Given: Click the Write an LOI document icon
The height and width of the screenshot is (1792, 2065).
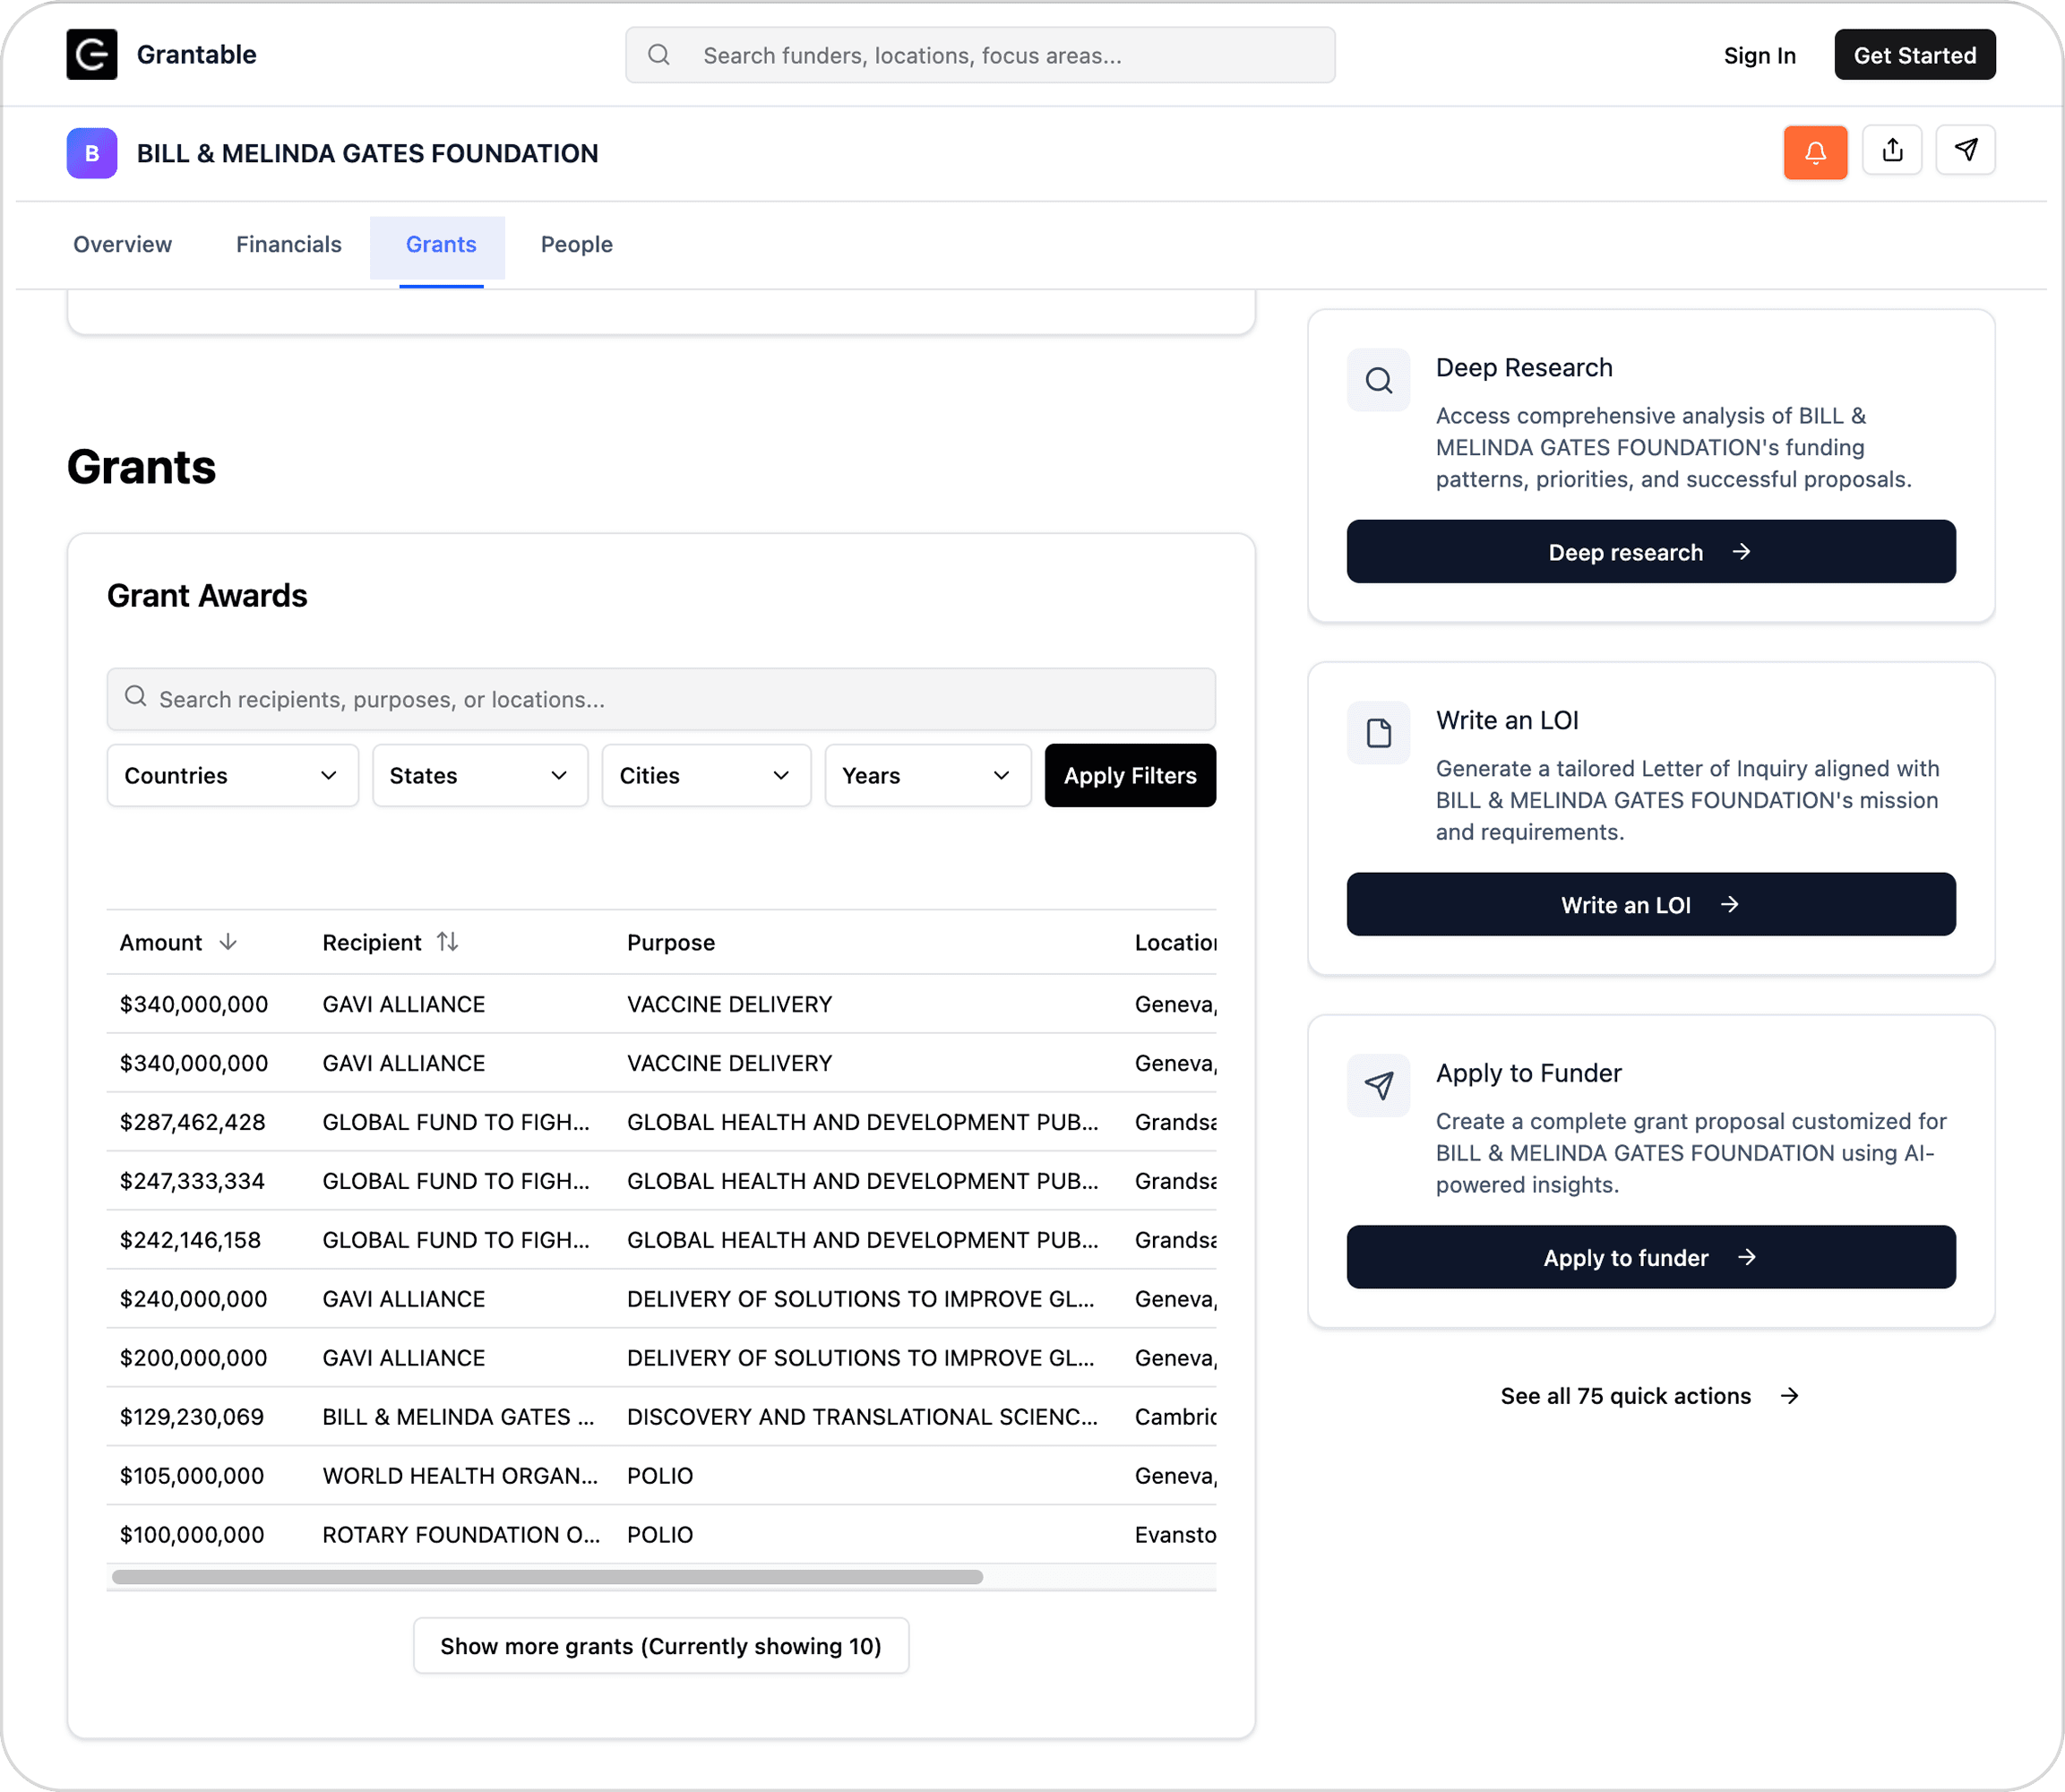Looking at the screenshot, I should 1378,733.
